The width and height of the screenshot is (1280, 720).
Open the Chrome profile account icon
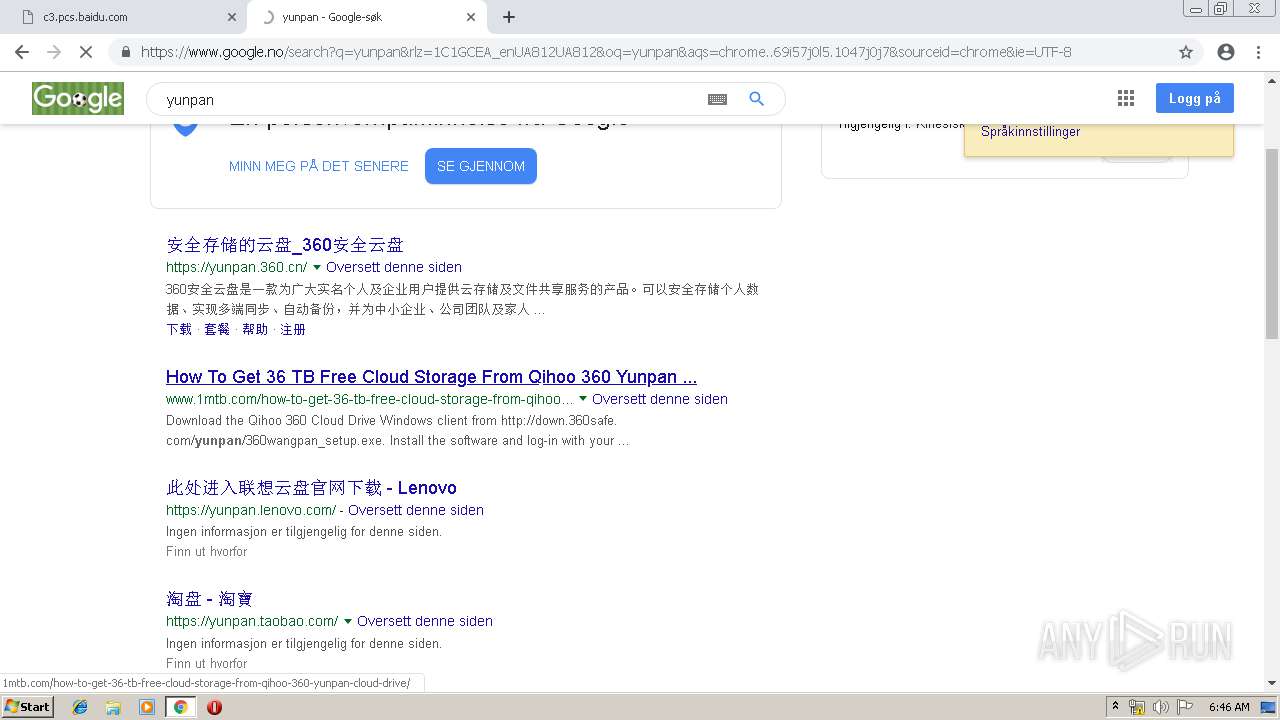(x=1226, y=52)
